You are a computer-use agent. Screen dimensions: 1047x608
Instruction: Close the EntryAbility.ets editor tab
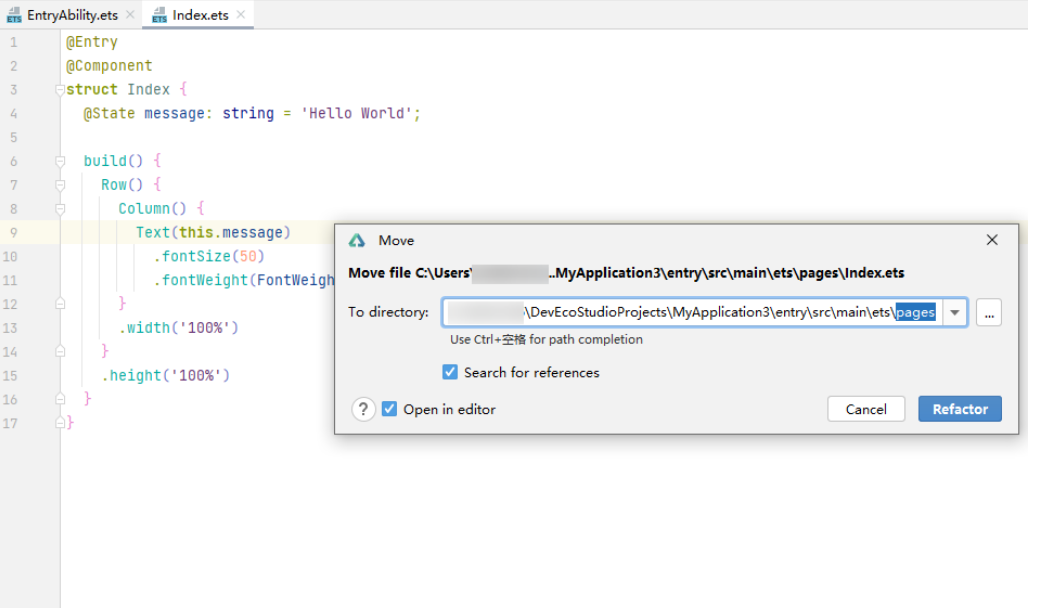coord(130,15)
